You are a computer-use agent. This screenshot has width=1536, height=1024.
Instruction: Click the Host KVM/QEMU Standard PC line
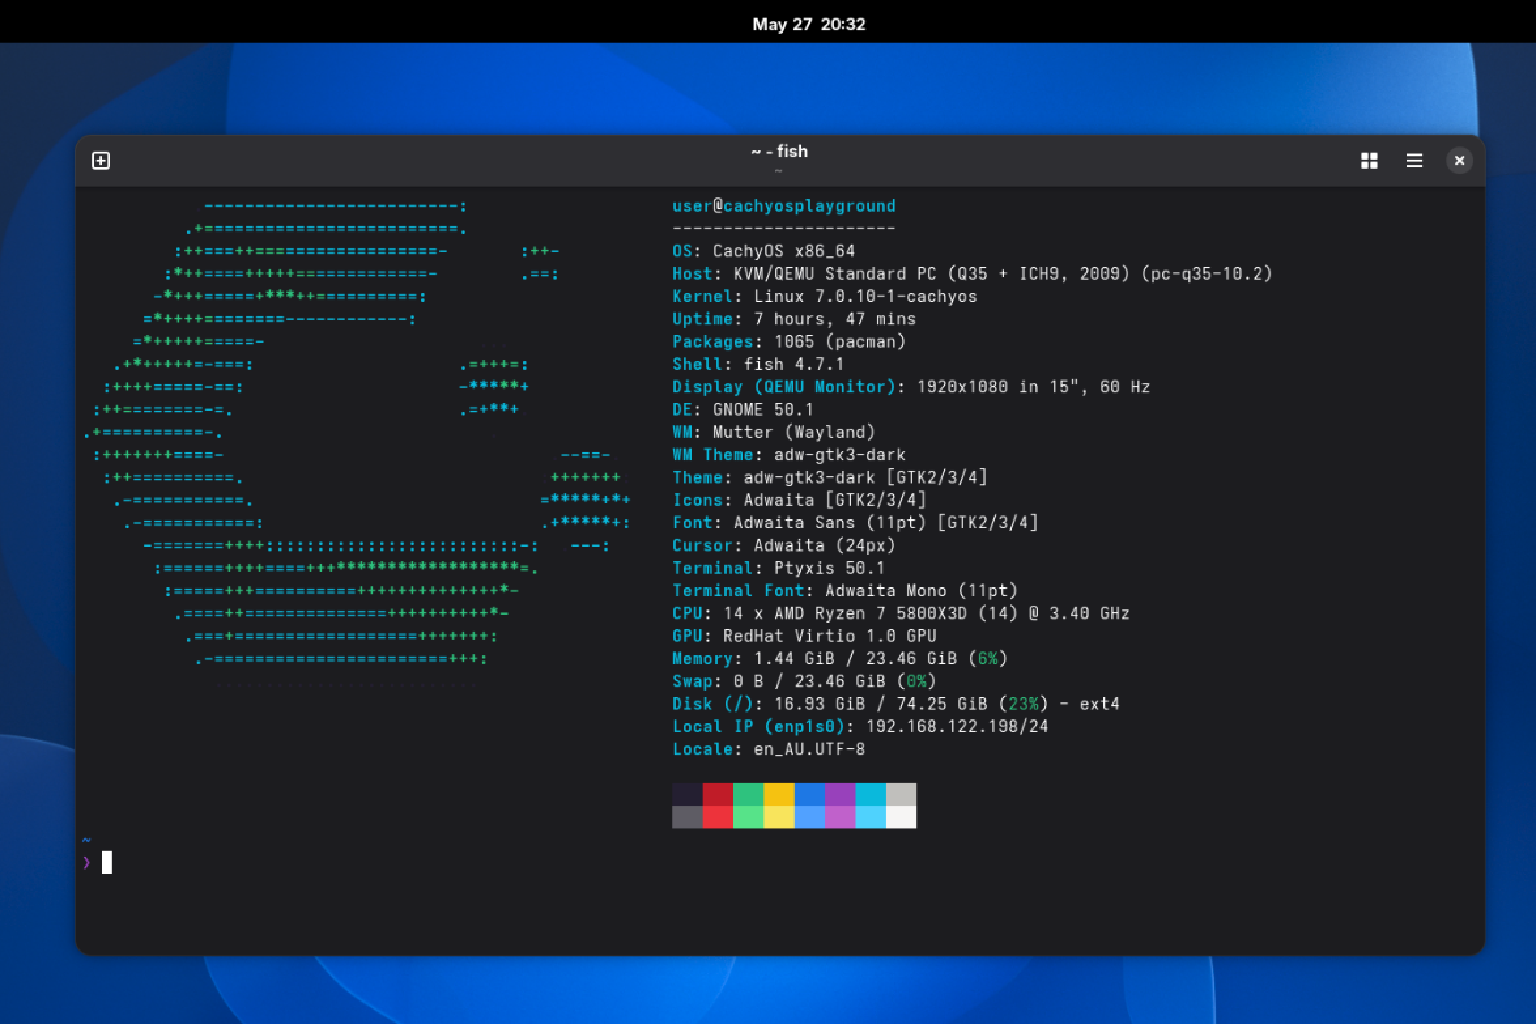[x=972, y=274]
